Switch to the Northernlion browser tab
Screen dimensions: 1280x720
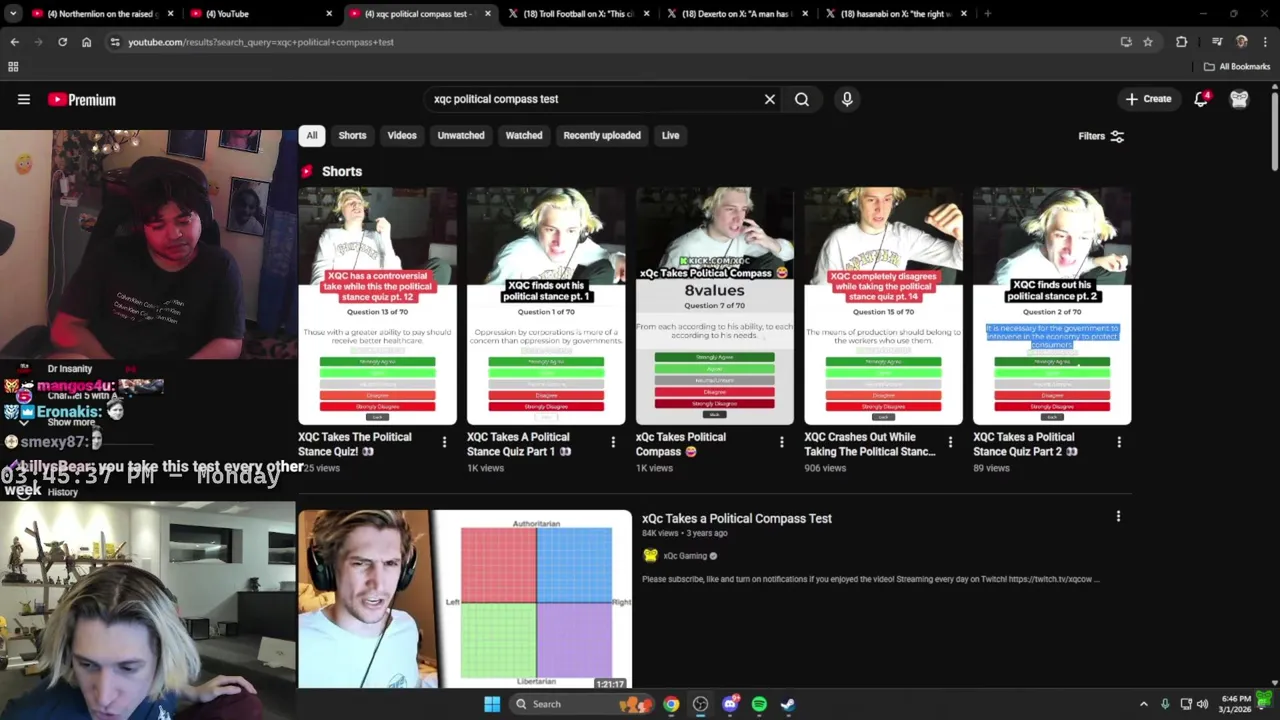[103, 14]
